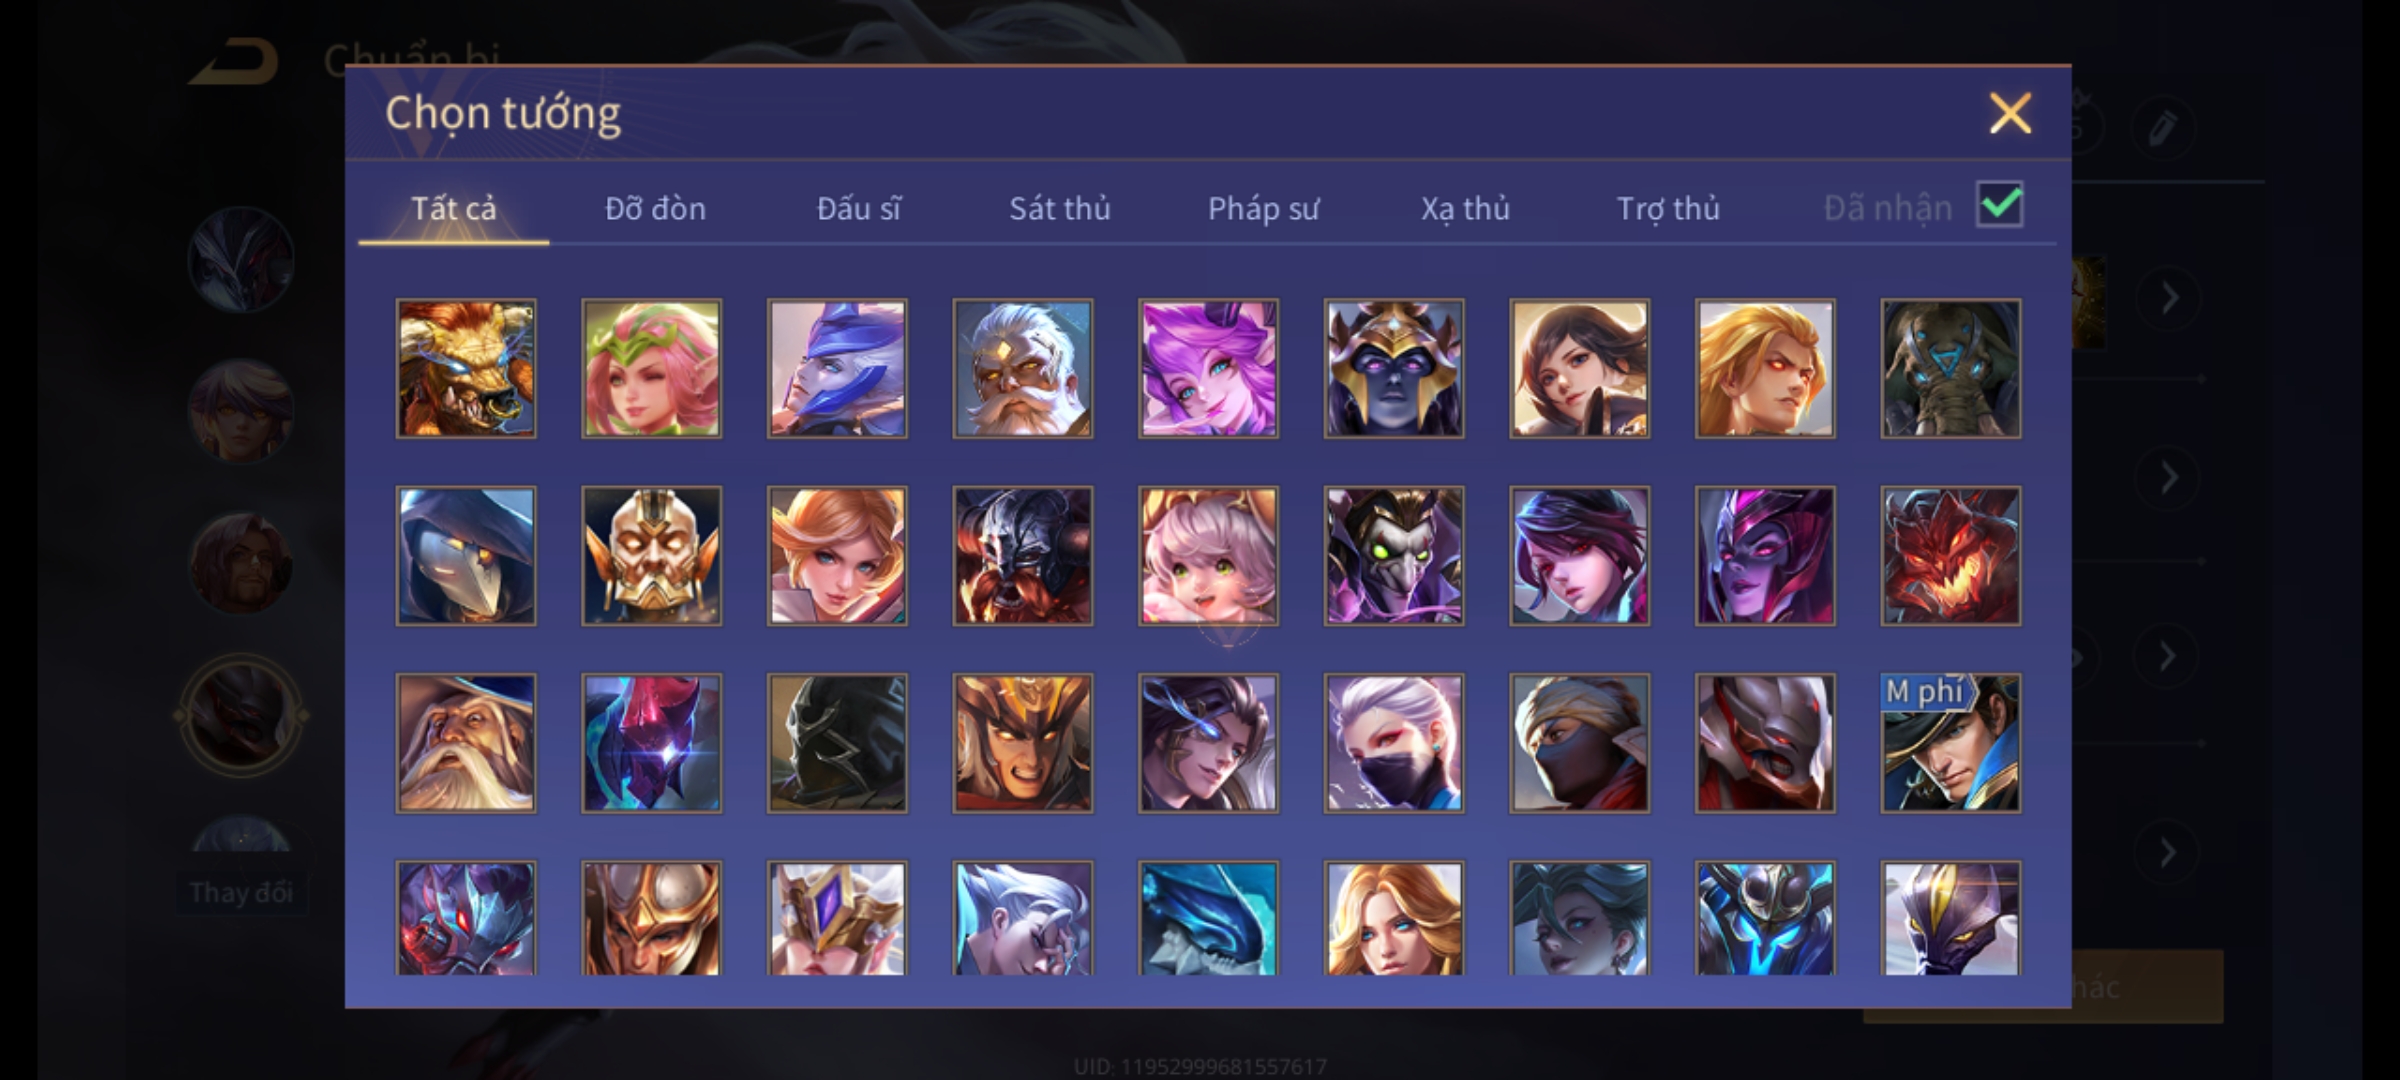
Task: Pick the golden masked hero with pointed ears
Action: tap(651, 556)
